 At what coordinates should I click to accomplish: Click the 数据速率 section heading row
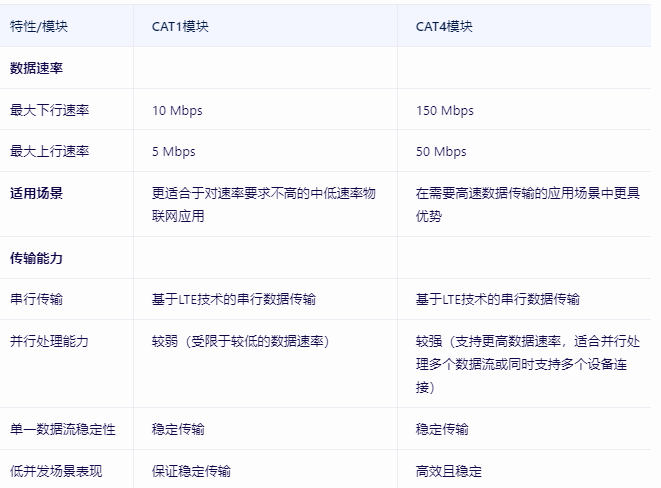pyautogui.click(x=38, y=68)
